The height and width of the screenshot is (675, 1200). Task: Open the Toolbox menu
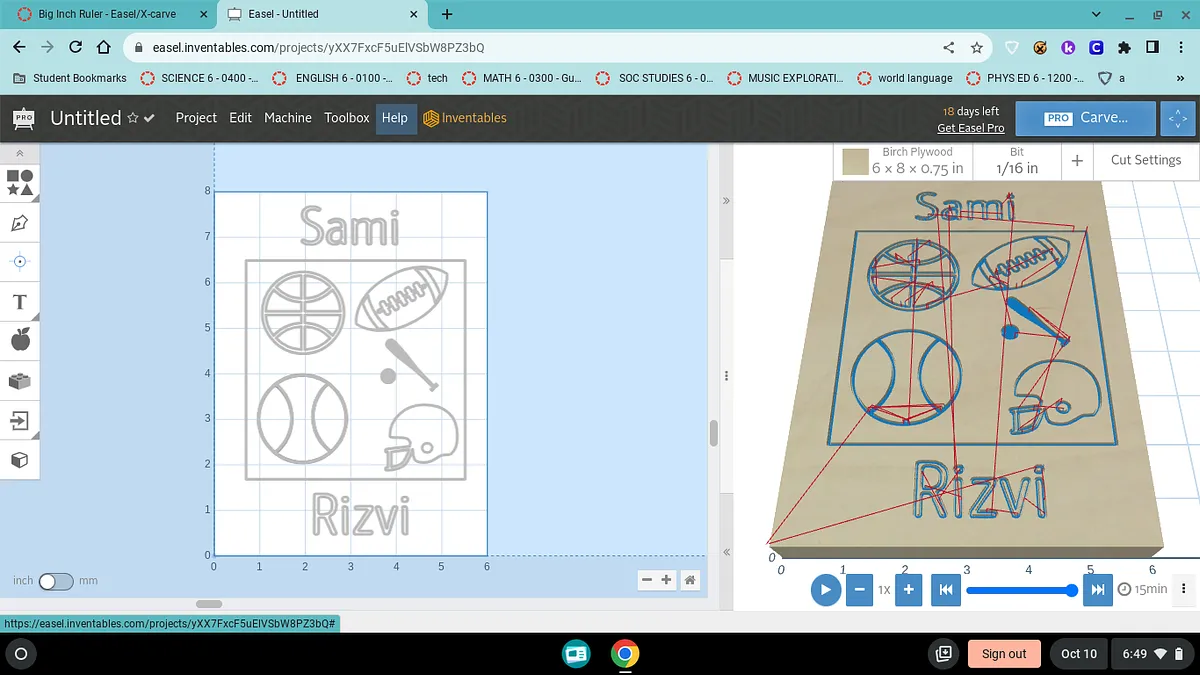pyautogui.click(x=347, y=117)
